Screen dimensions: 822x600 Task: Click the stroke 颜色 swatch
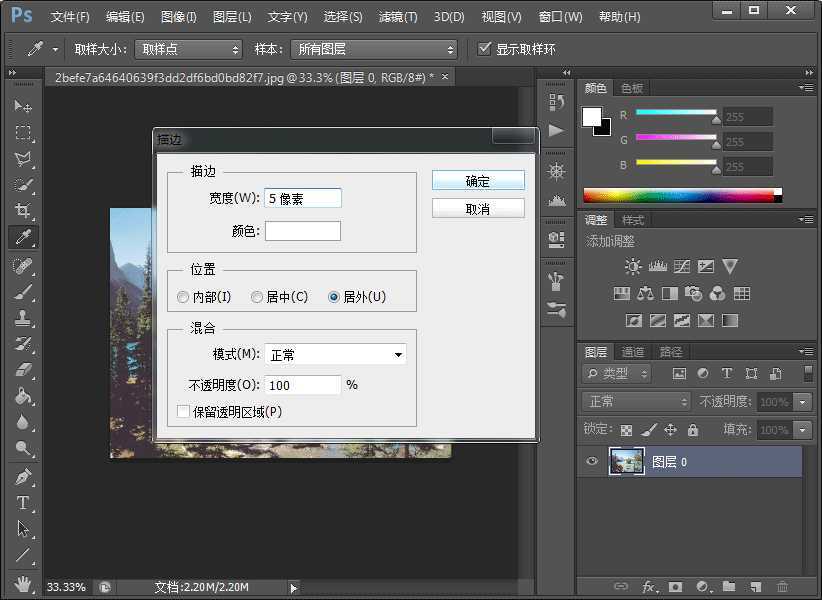pos(302,230)
